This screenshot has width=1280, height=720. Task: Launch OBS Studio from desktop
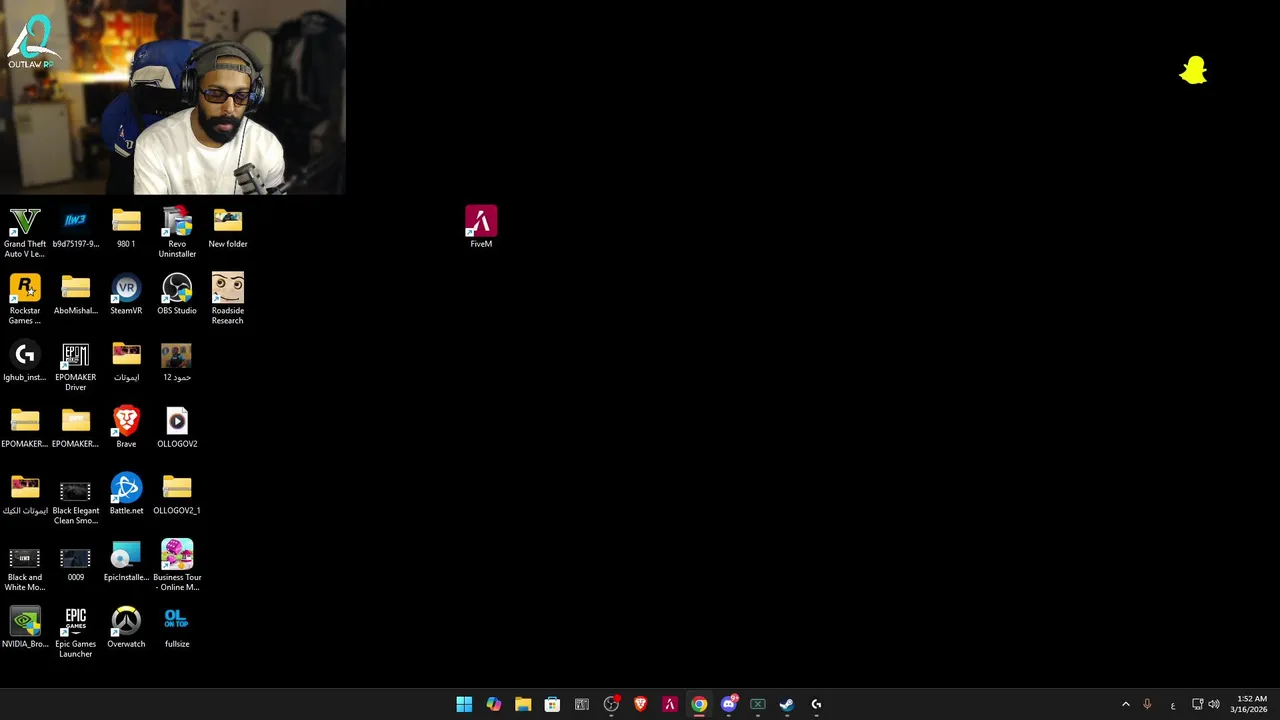point(177,295)
